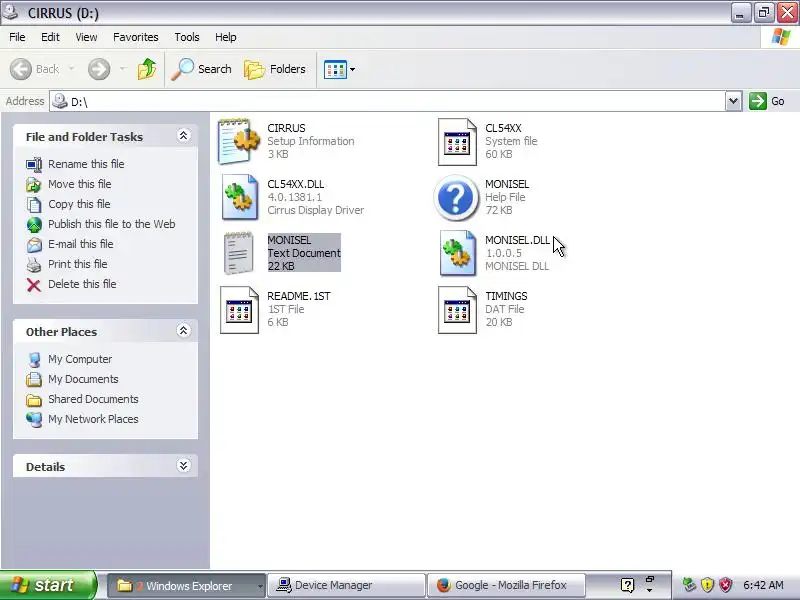This screenshot has width=800, height=600.
Task: Click the D:\ address field
Action: (387, 101)
